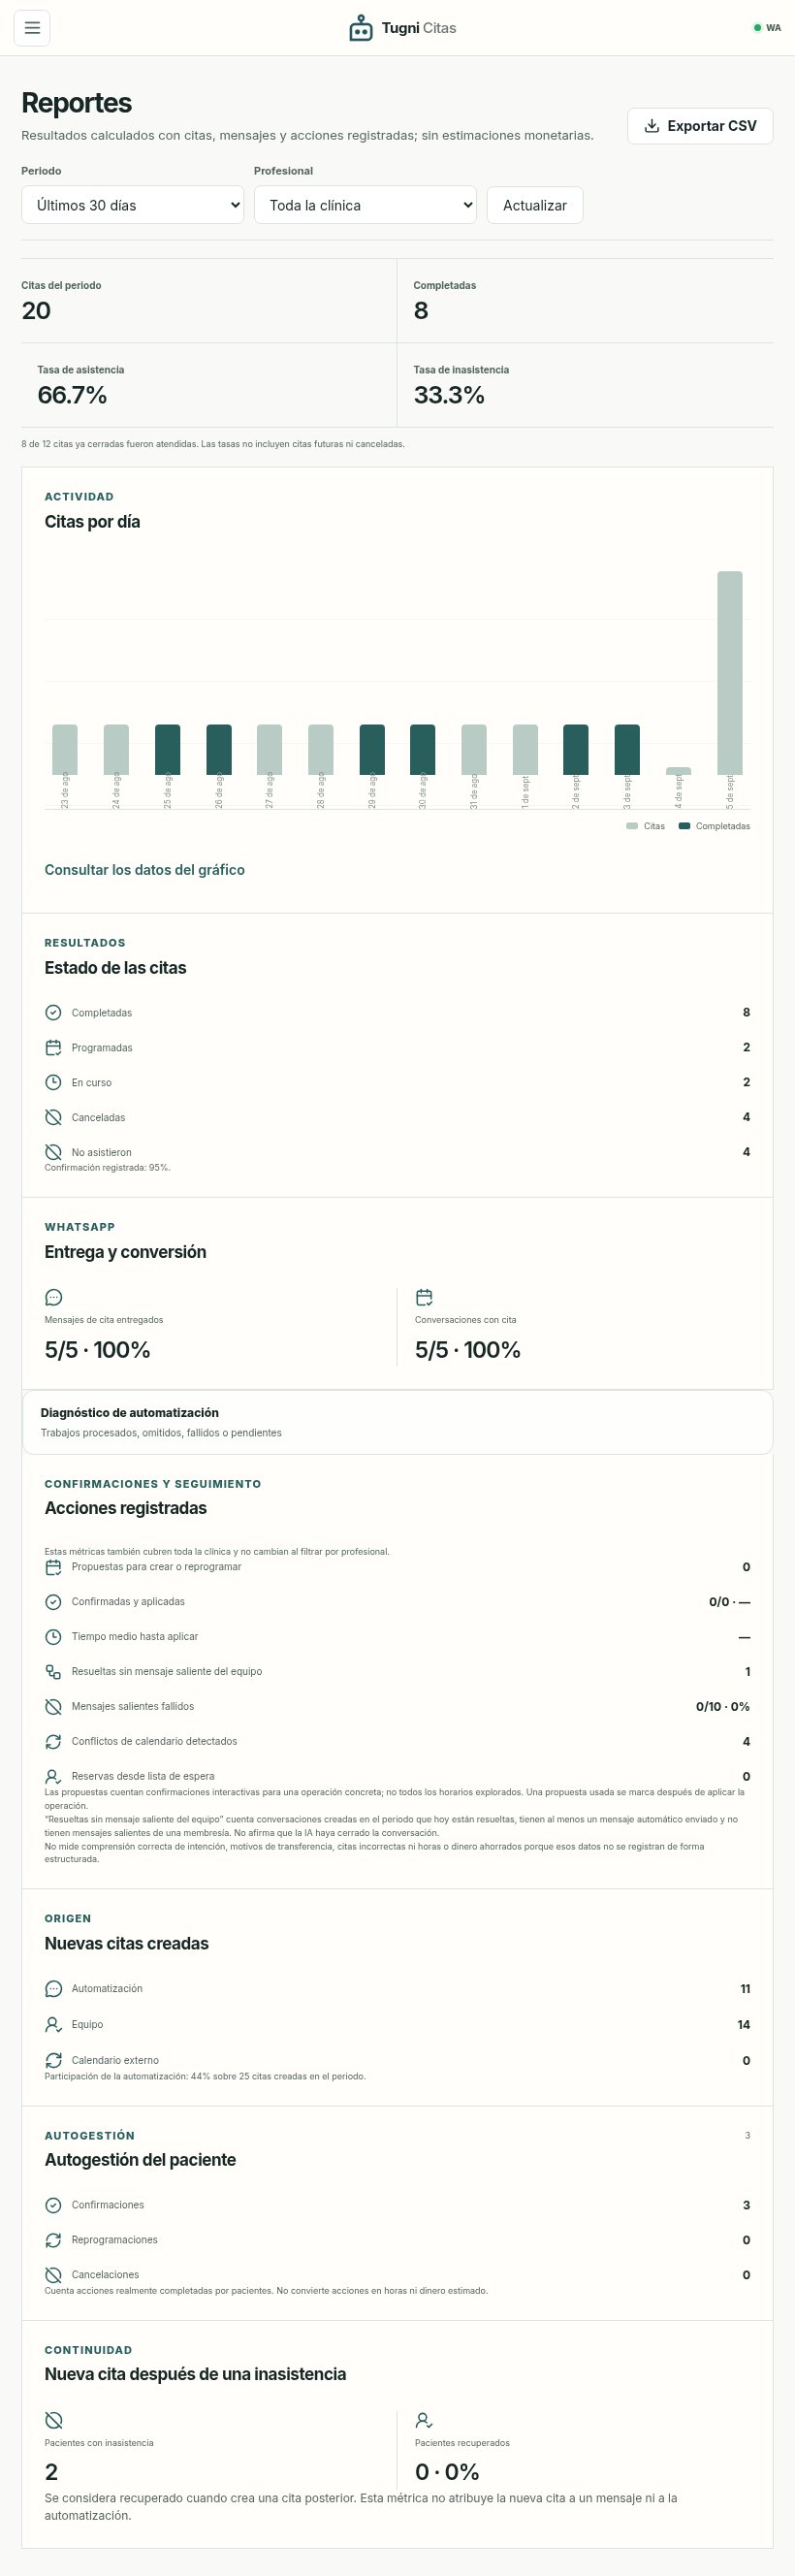
Task: Click the Actualizar button
Action: point(535,205)
